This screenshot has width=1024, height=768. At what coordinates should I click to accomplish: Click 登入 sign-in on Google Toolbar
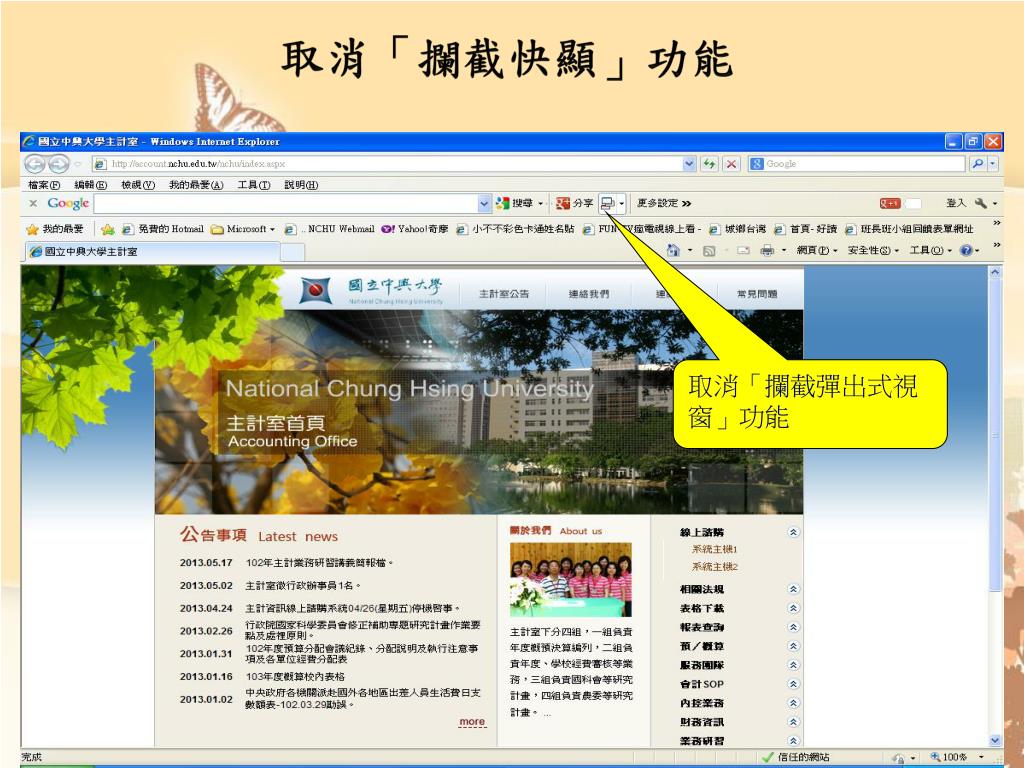click(955, 204)
